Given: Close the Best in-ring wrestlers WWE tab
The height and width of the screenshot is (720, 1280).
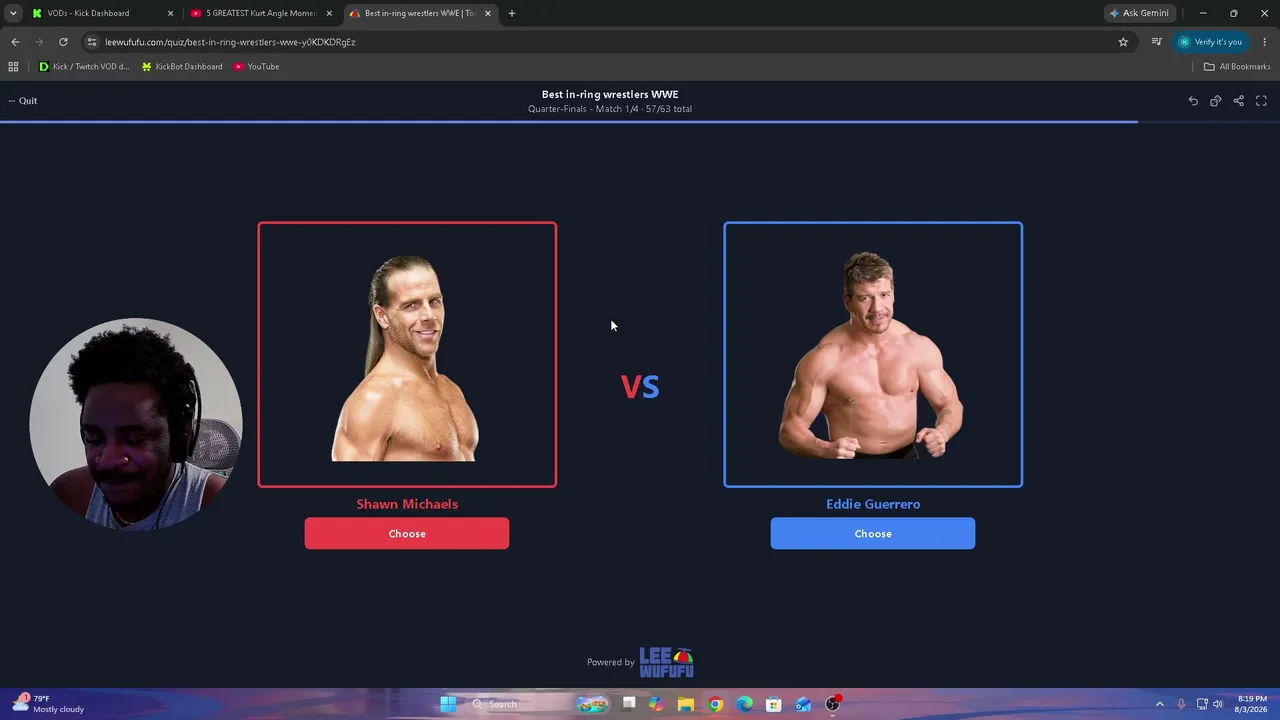Looking at the screenshot, I should 488,13.
